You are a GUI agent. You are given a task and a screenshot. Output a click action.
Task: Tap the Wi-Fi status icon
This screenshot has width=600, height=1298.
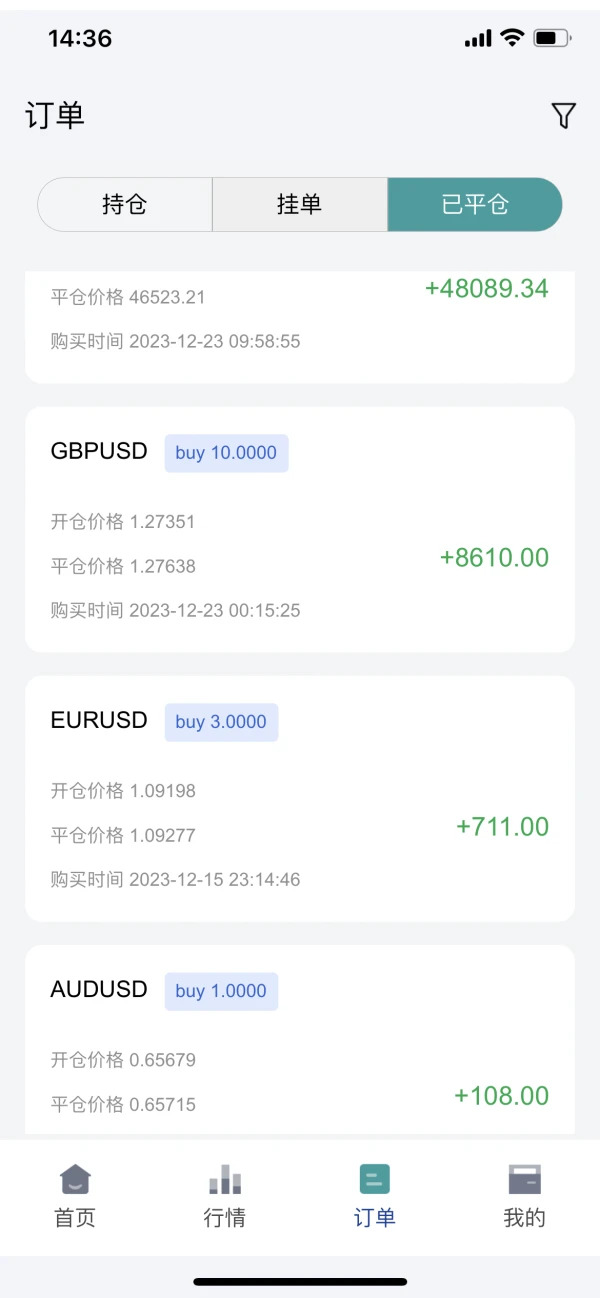click(x=512, y=38)
